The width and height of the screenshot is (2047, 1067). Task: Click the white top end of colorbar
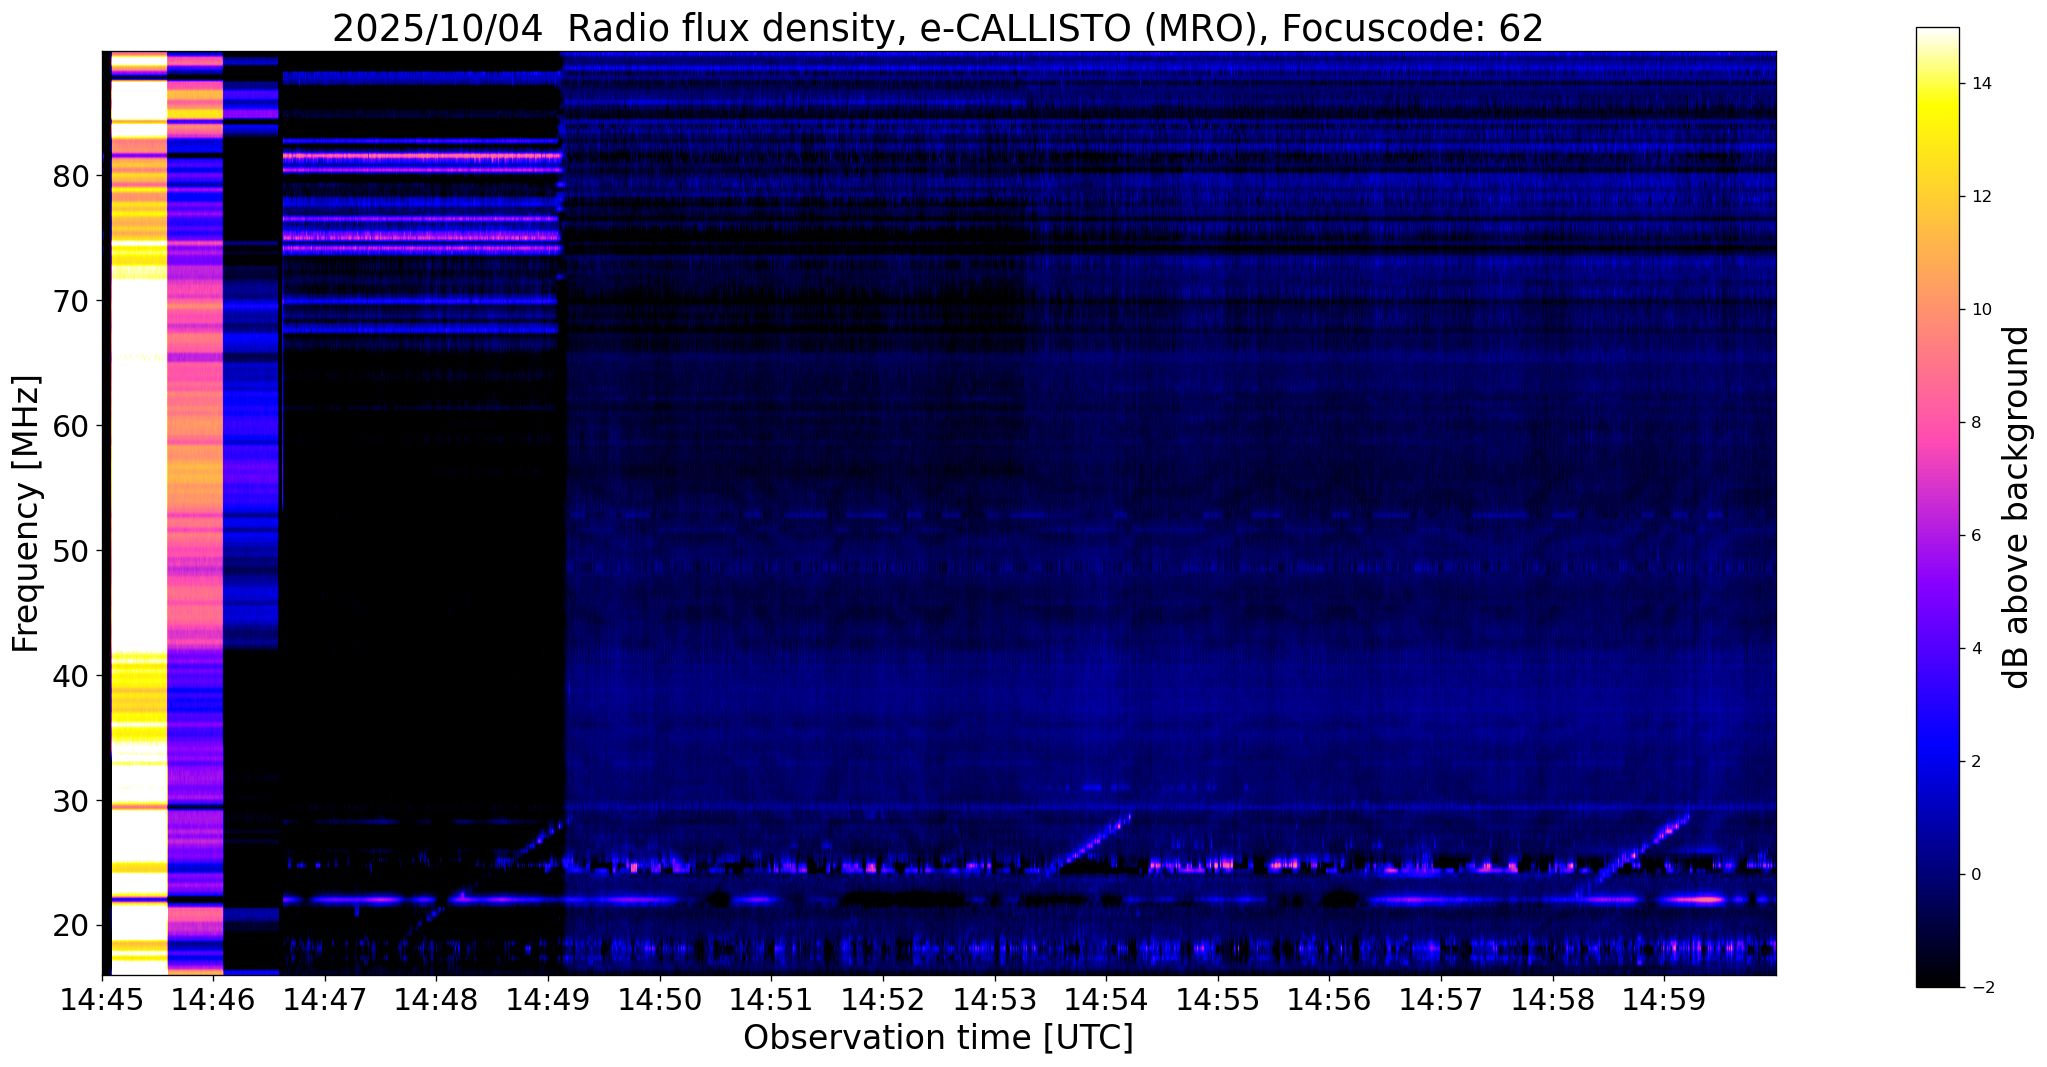tap(1937, 34)
